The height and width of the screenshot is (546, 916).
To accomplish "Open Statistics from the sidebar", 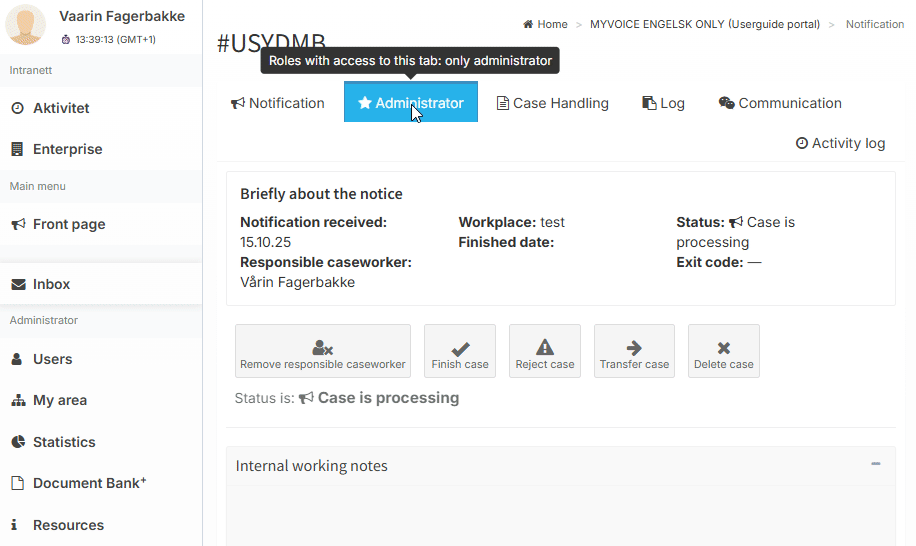I will pos(64,442).
